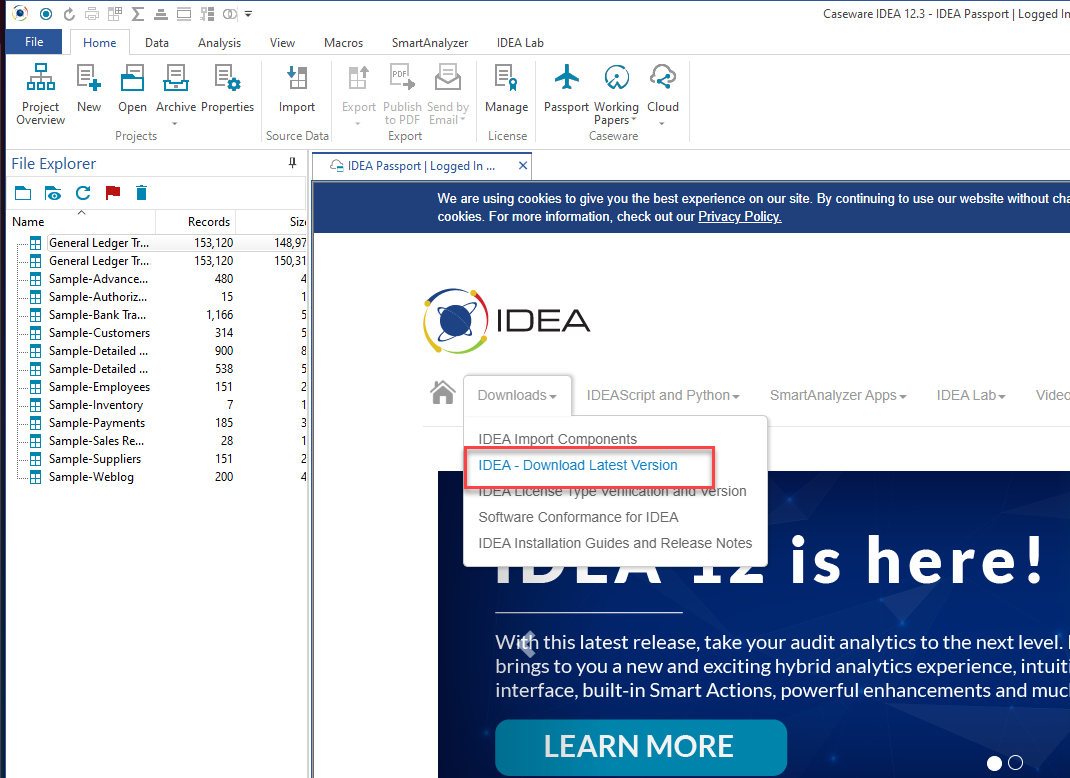The height and width of the screenshot is (778, 1070).
Task: Collapse the Downloads web menu
Action: [517, 395]
